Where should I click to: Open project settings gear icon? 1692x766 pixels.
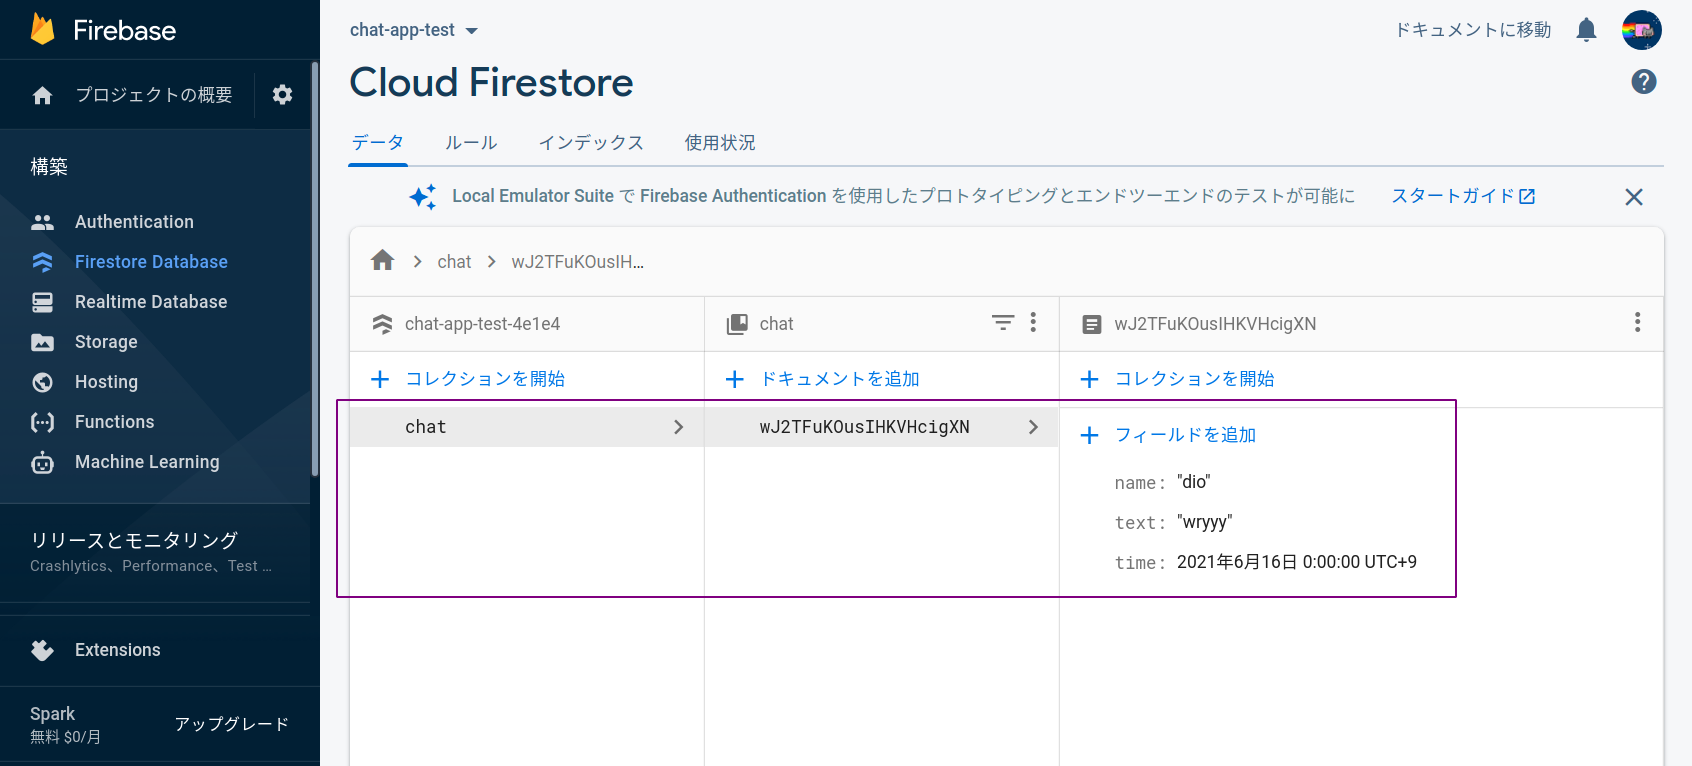click(283, 94)
